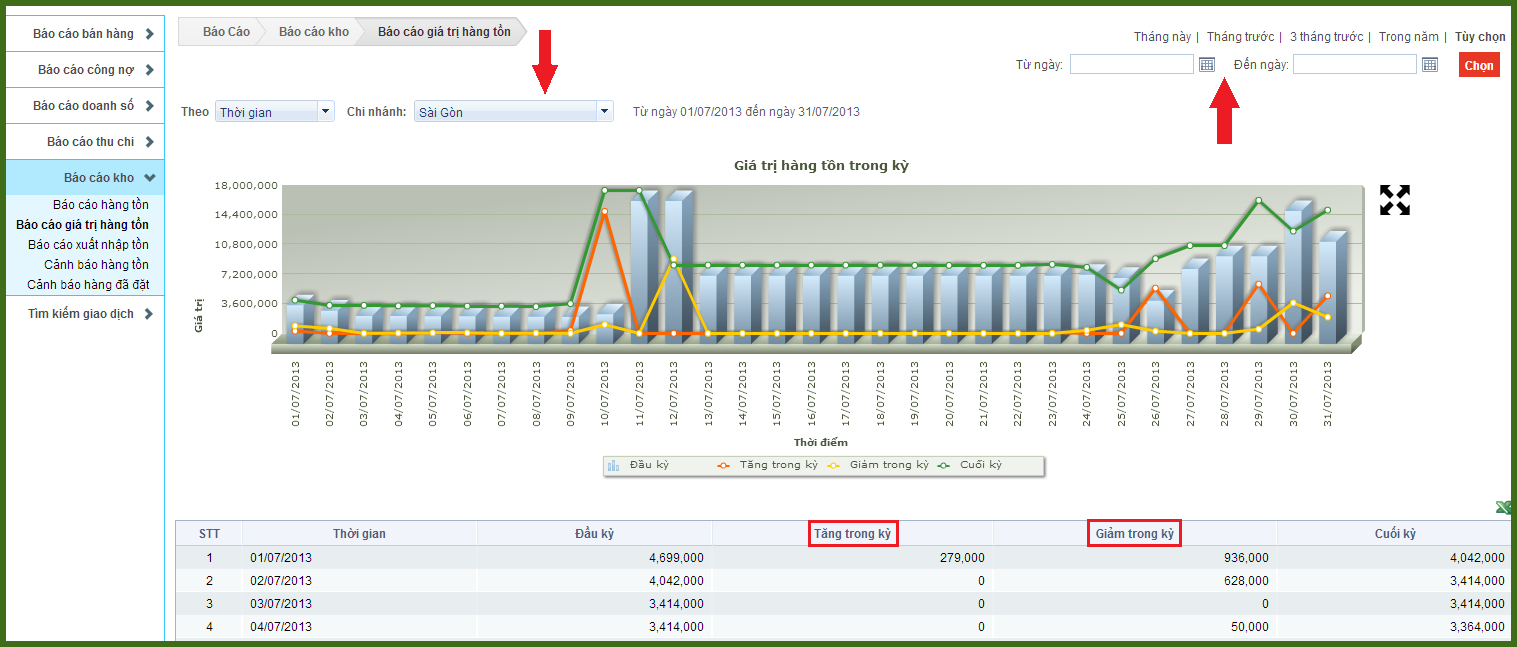Select the 01/07/2013 table row date
The width and height of the screenshot is (1517, 647).
tap(281, 558)
